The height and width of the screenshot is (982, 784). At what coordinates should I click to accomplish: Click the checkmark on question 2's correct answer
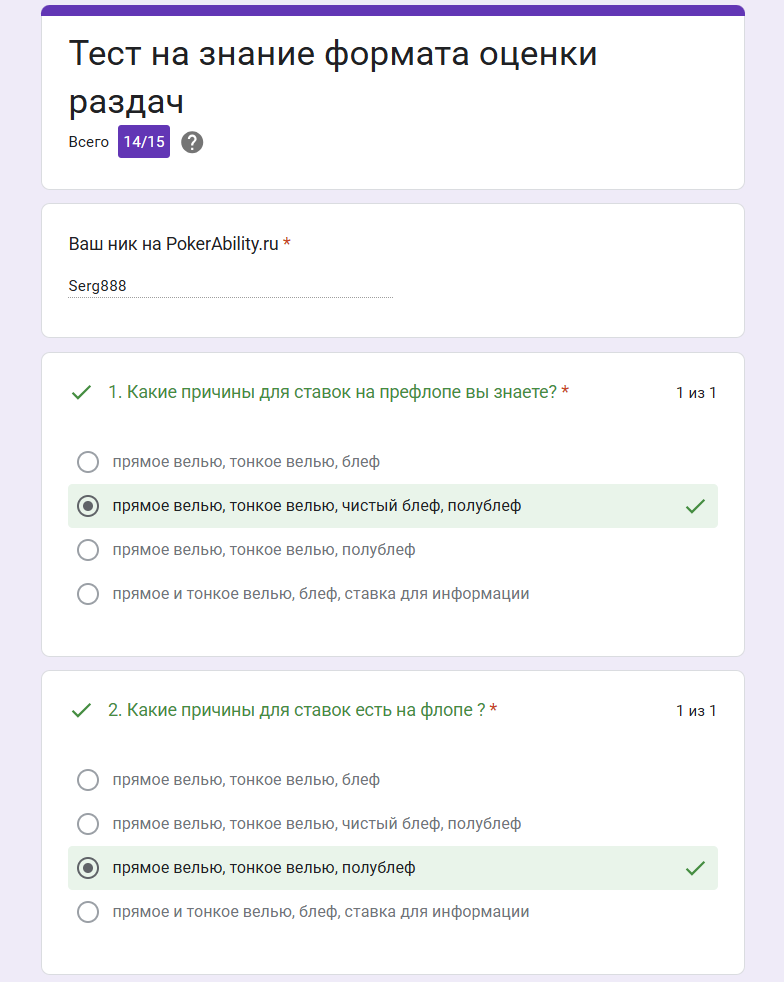click(x=695, y=868)
